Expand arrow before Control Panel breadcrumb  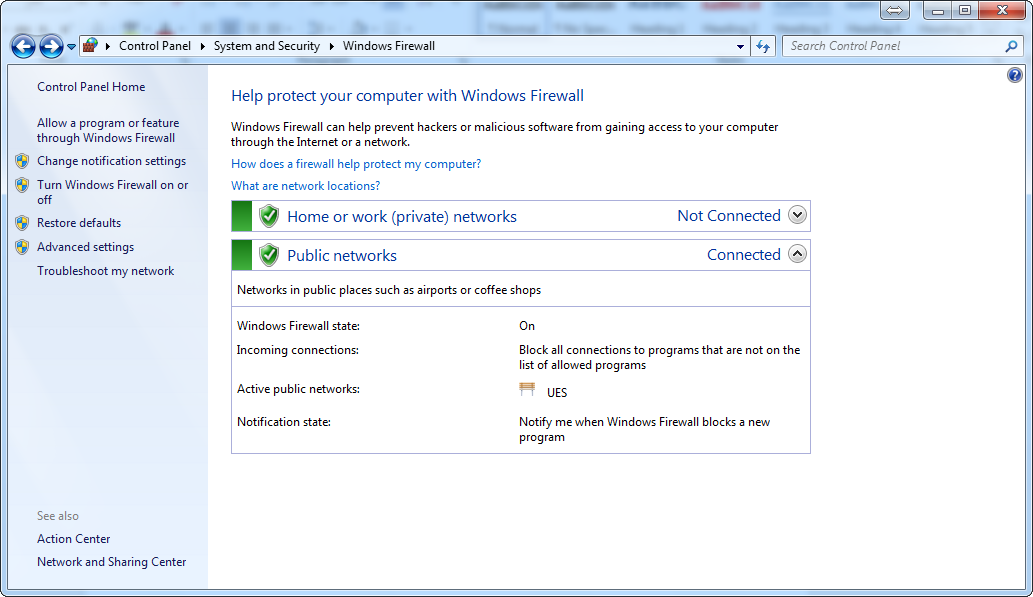click(108, 46)
